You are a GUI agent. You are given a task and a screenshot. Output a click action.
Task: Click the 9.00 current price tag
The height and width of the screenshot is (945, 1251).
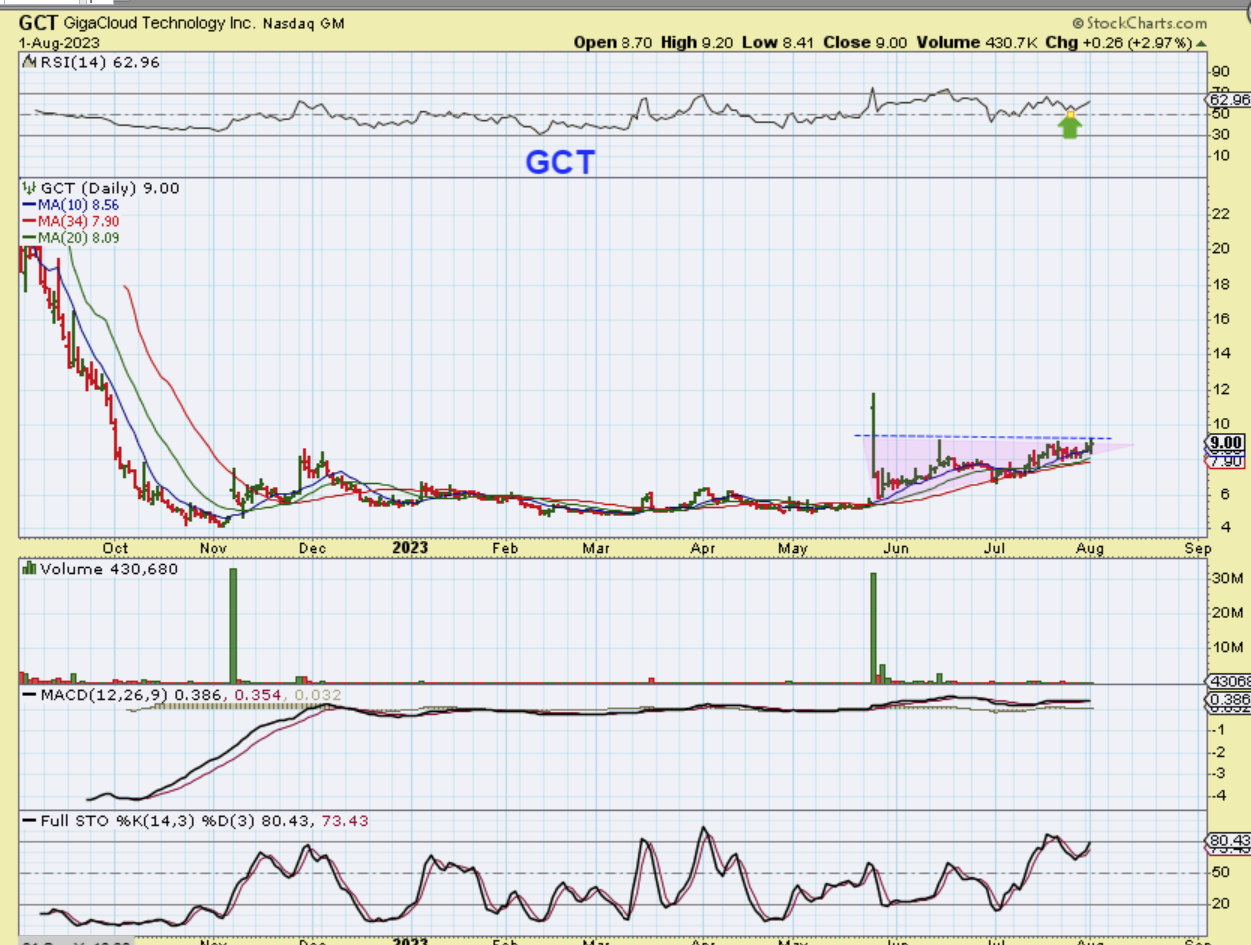point(1227,442)
